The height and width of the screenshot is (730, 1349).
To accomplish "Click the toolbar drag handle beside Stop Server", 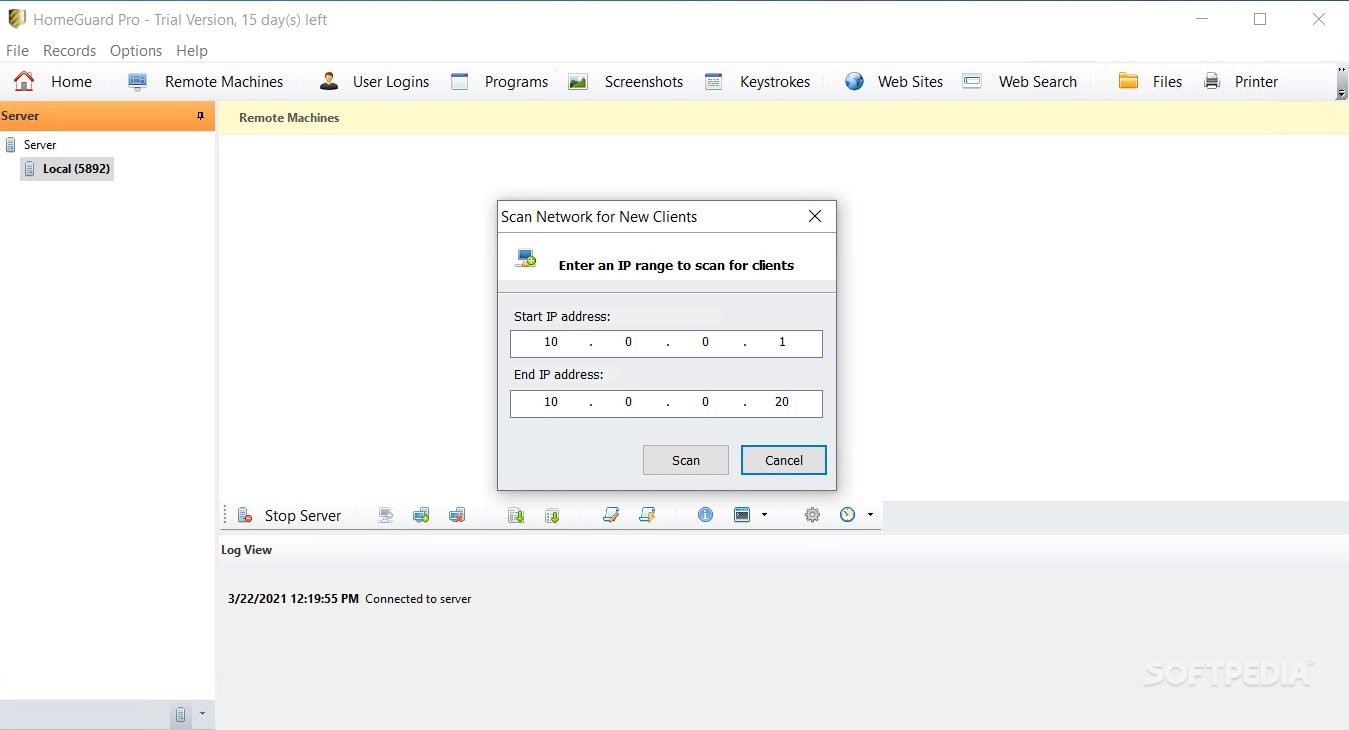I will (x=225, y=515).
